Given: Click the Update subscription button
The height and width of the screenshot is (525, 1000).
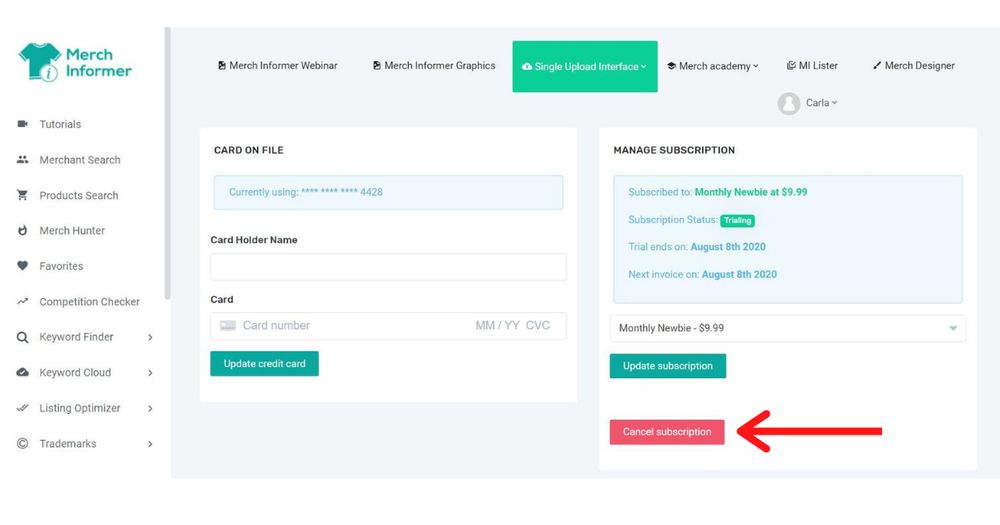Looking at the screenshot, I should (x=668, y=366).
